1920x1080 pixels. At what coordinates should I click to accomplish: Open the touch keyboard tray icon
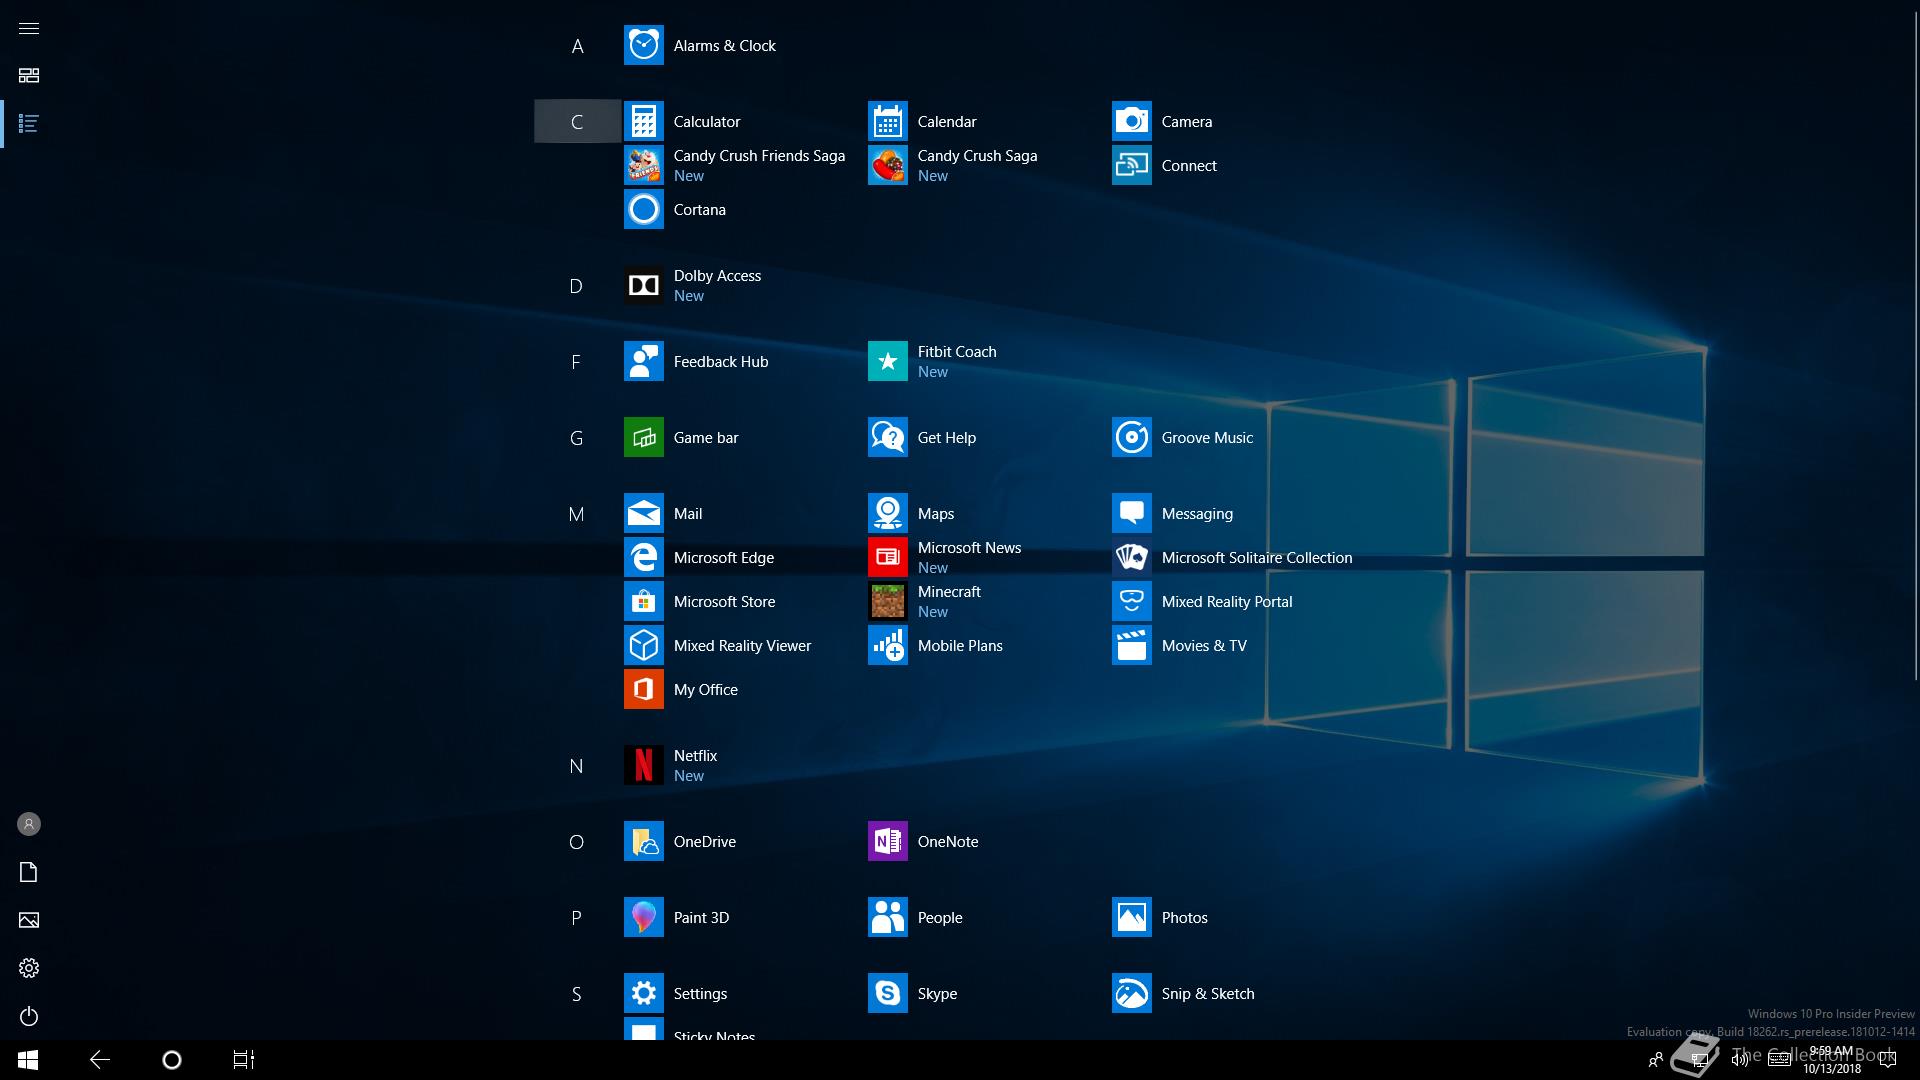pos(1779,1060)
